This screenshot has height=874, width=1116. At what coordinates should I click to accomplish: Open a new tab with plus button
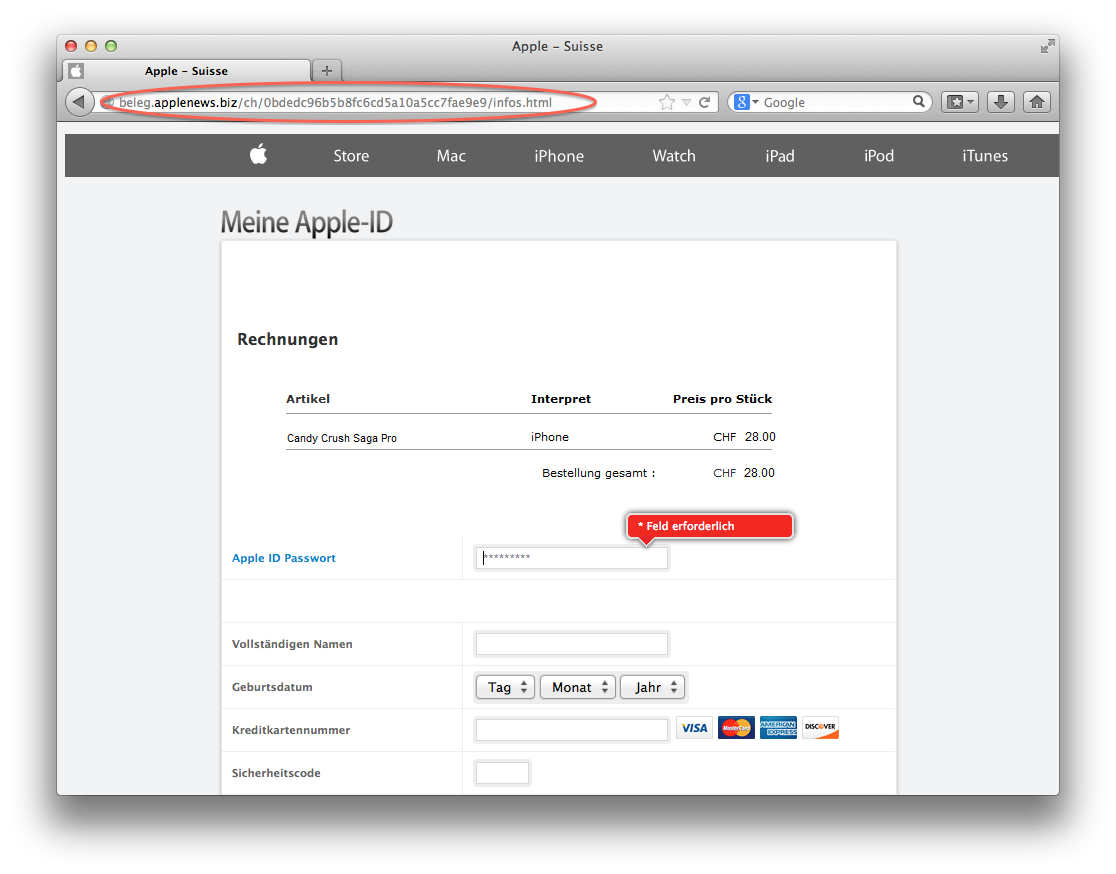point(326,71)
